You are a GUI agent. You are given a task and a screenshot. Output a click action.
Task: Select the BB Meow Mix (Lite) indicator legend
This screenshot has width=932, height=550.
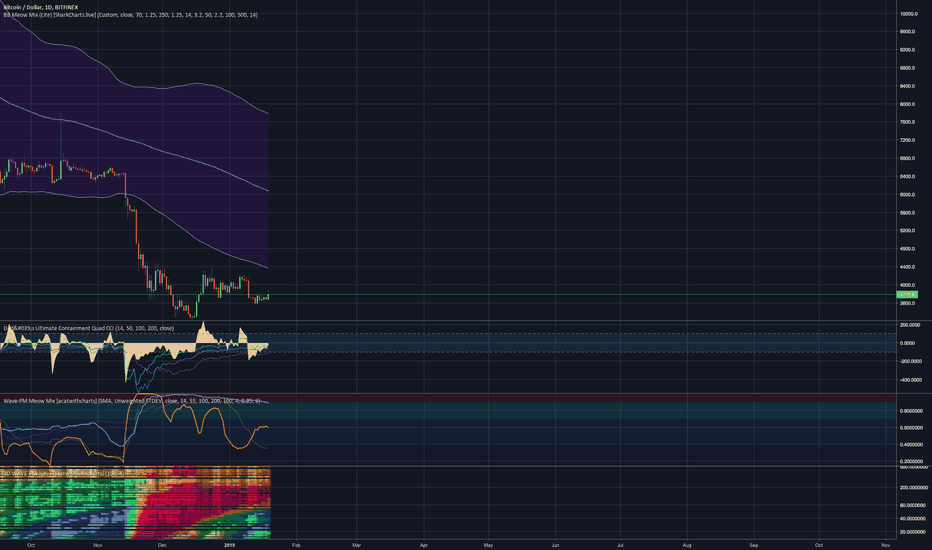[130, 15]
